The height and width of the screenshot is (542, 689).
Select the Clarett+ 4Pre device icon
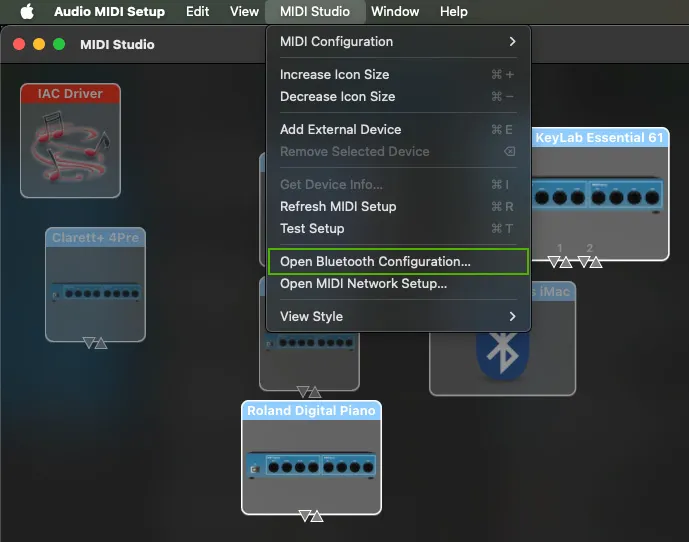[x=95, y=284]
